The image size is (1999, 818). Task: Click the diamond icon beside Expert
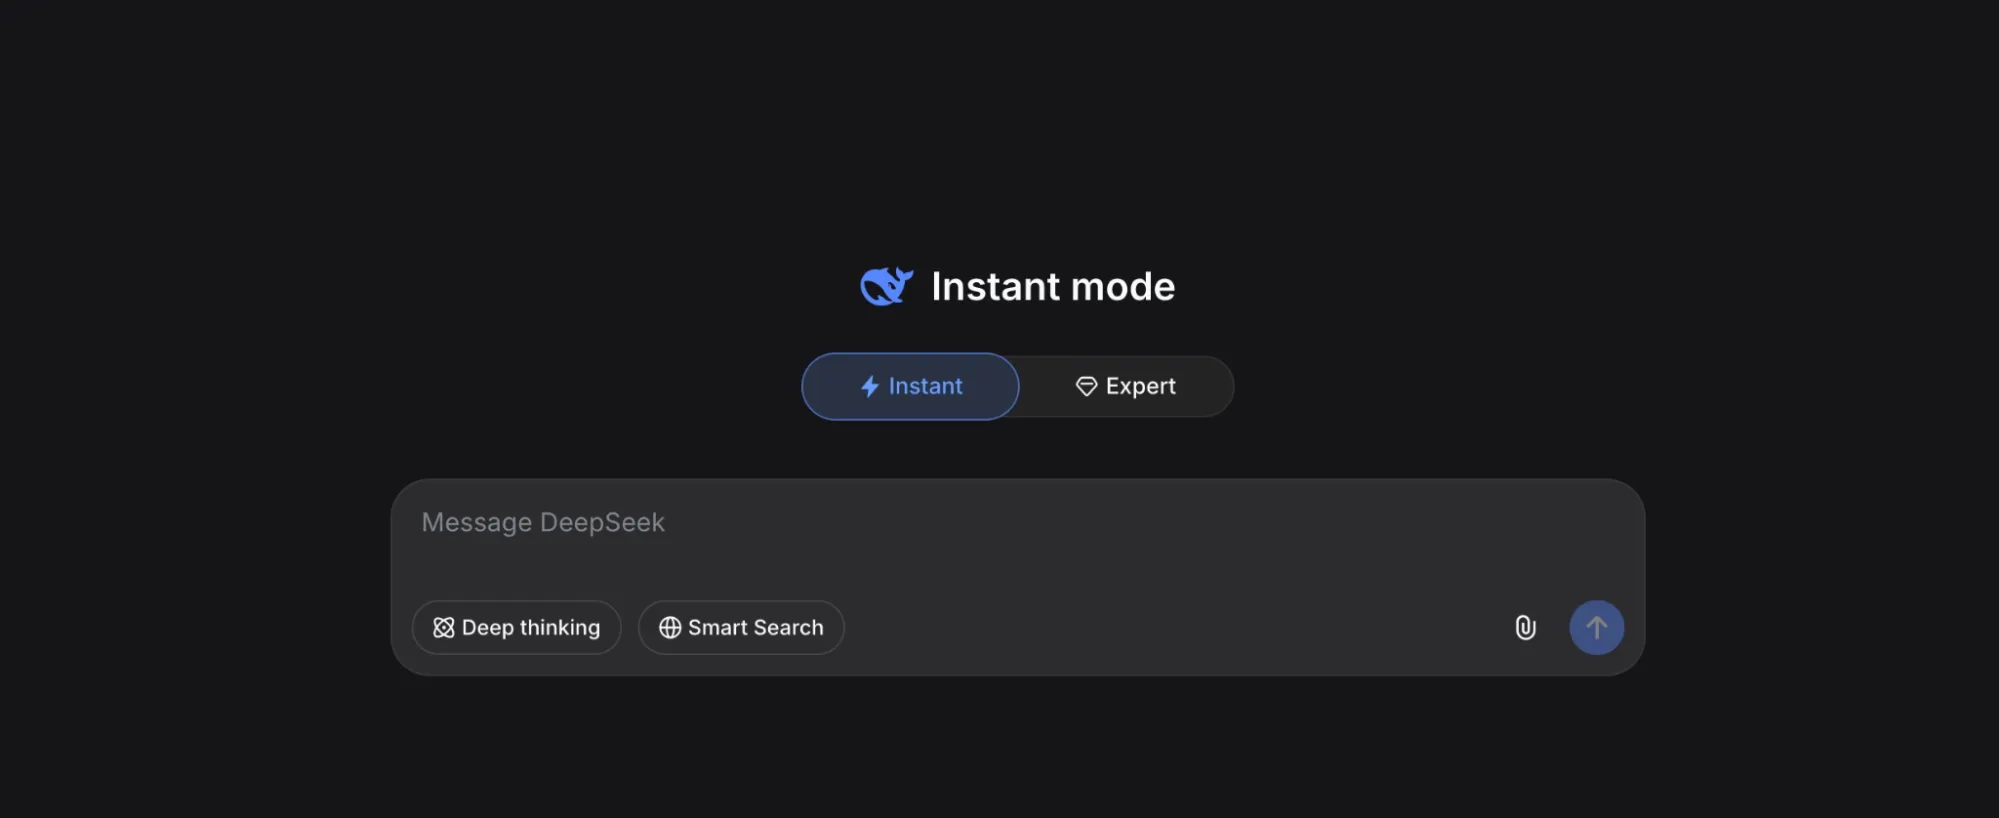click(x=1086, y=386)
